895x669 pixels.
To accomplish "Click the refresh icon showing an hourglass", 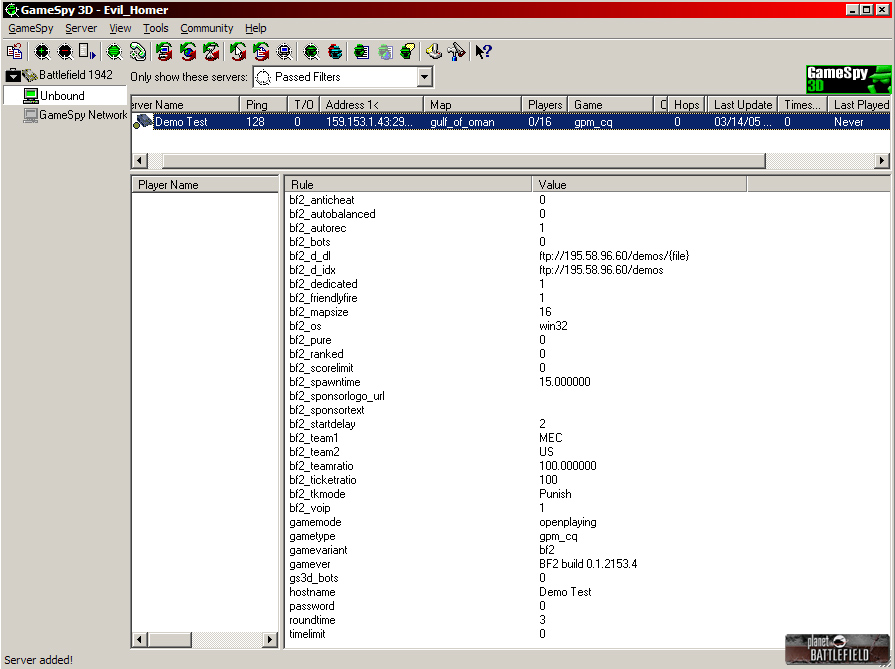I will (211, 52).
